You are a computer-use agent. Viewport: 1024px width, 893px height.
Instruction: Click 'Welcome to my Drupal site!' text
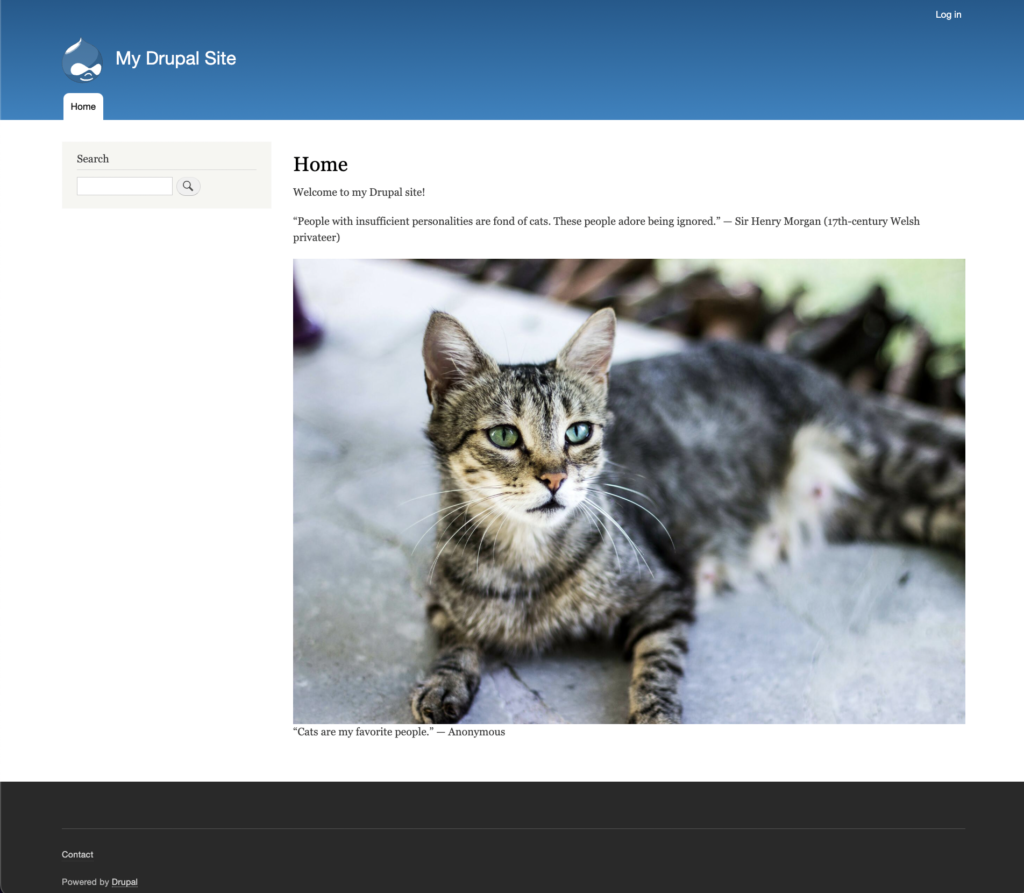pos(359,192)
